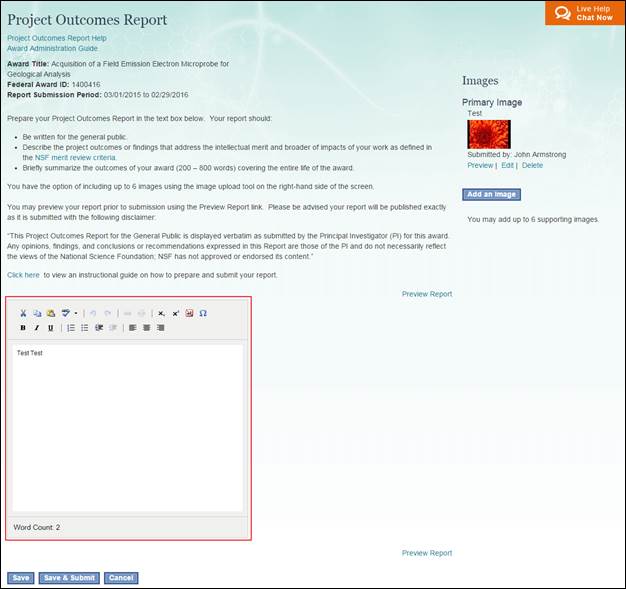The image size is (626, 589).
Task: Apply subscript formatting
Action: pyautogui.click(x=162, y=313)
